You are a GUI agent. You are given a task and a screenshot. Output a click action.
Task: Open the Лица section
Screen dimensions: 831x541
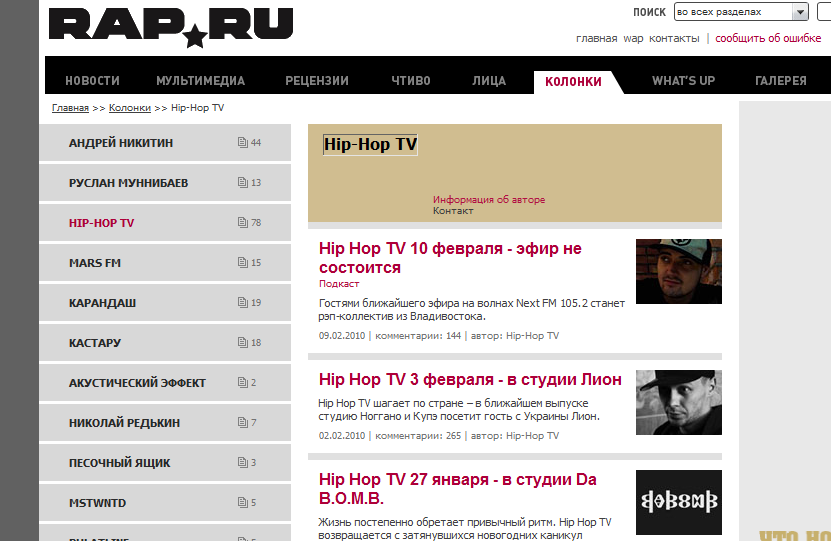coord(489,81)
